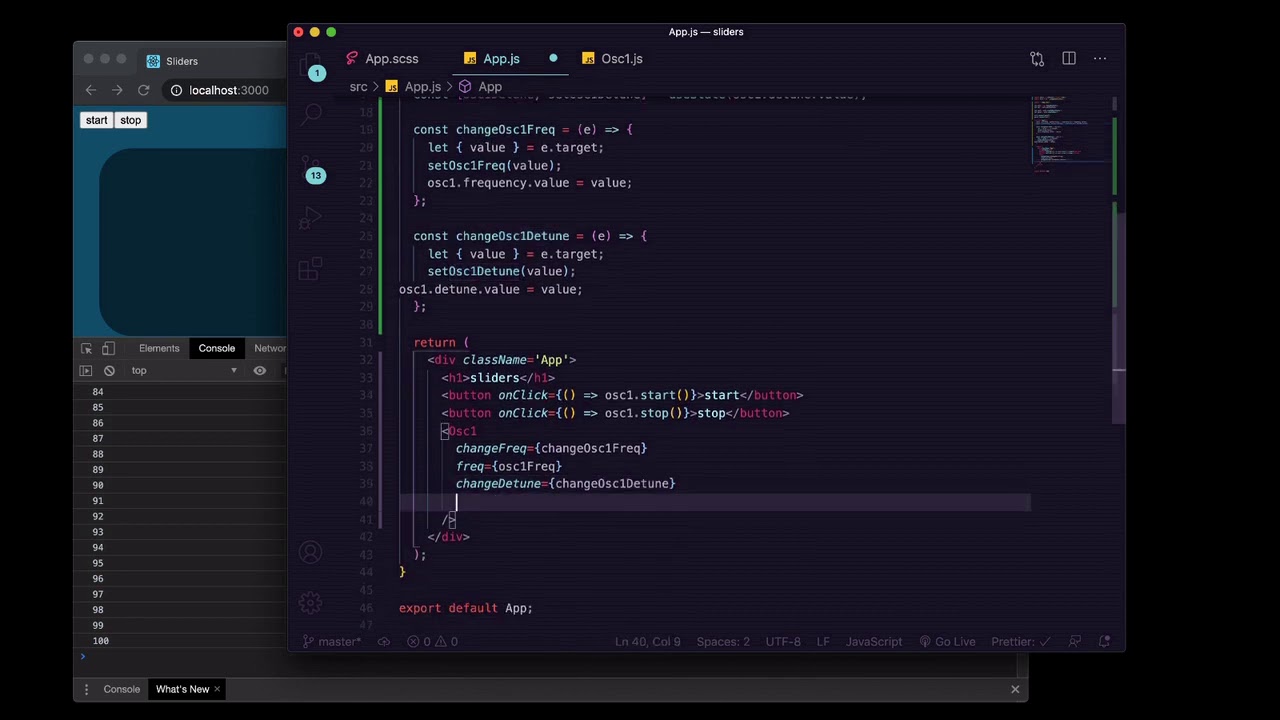Click console log entry 84
1280x720 pixels.
click(98, 392)
